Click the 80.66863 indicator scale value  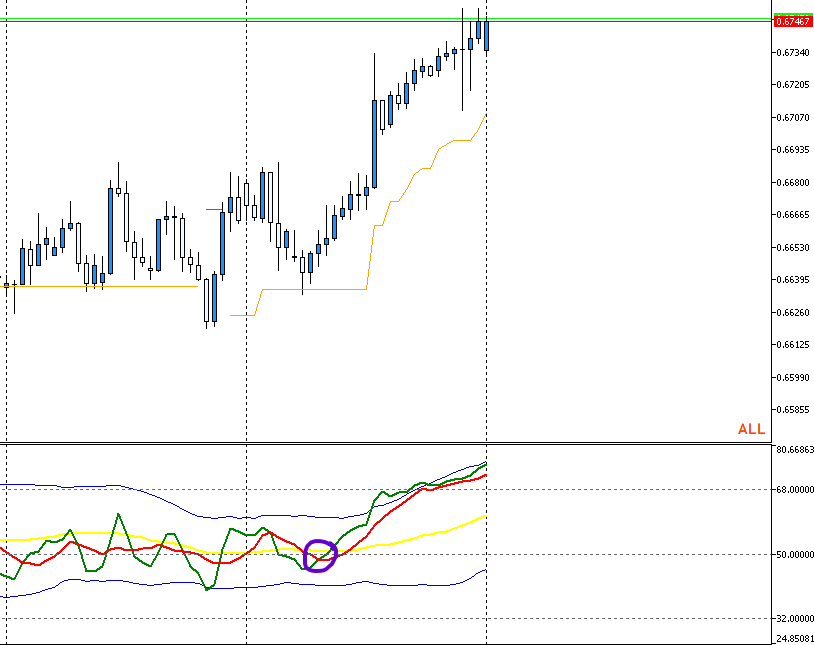tap(795, 450)
